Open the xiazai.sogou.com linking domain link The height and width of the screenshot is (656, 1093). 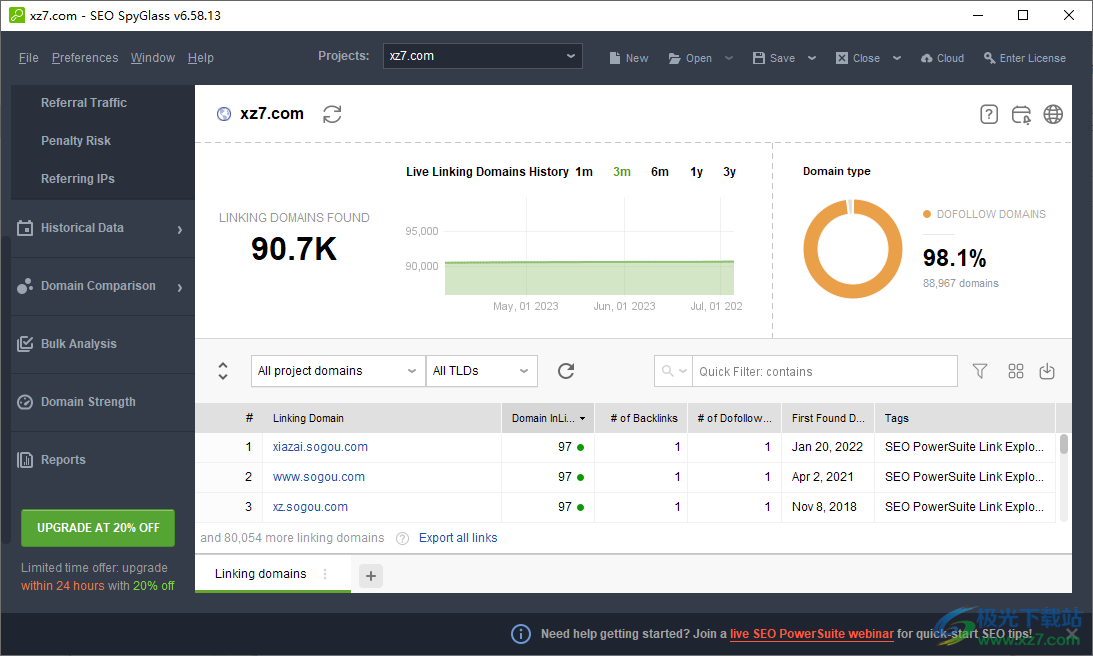pos(320,447)
